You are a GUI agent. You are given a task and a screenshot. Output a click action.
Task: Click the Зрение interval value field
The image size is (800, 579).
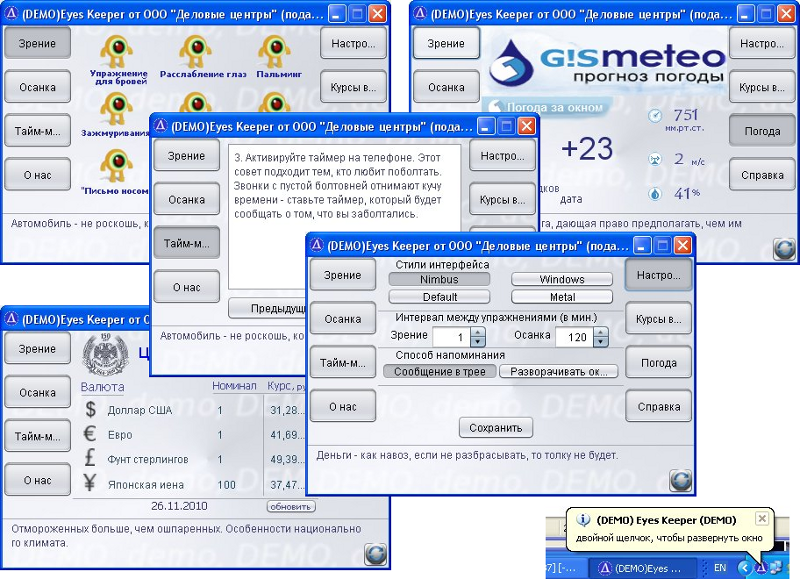pos(452,337)
